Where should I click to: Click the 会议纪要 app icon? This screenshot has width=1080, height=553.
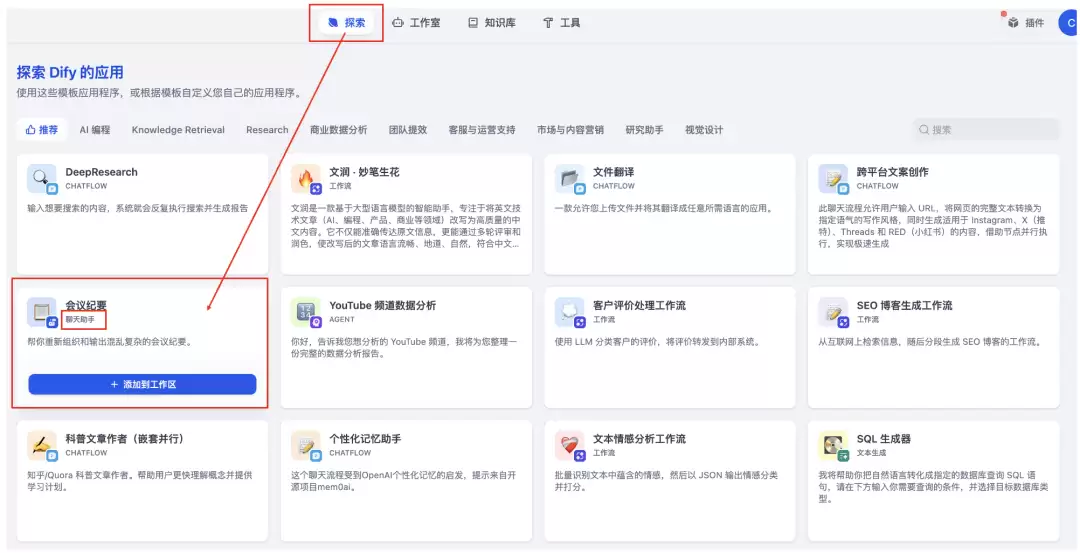click(41, 312)
